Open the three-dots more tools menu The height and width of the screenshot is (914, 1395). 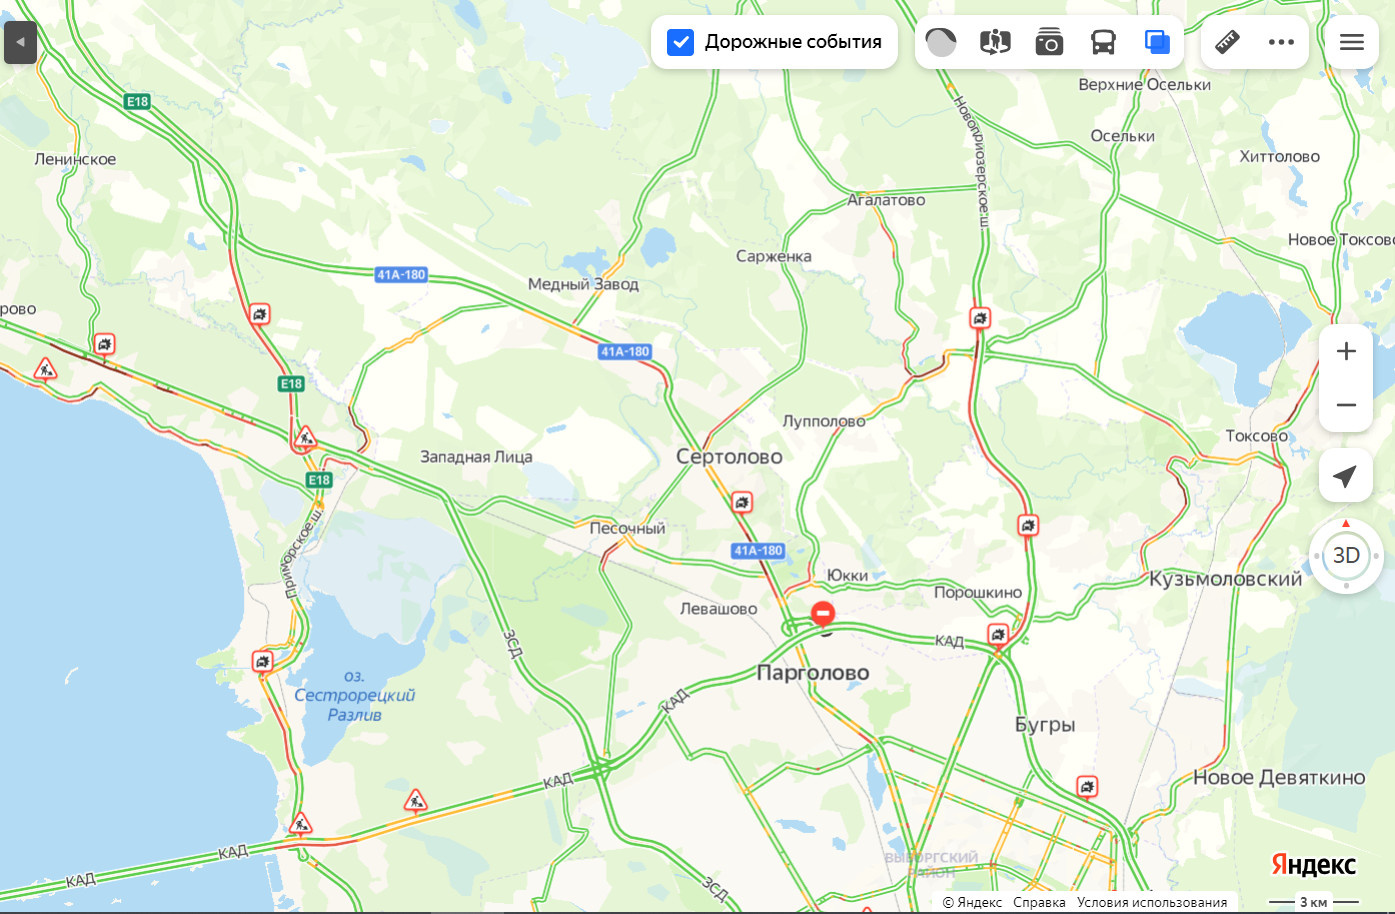1281,42
